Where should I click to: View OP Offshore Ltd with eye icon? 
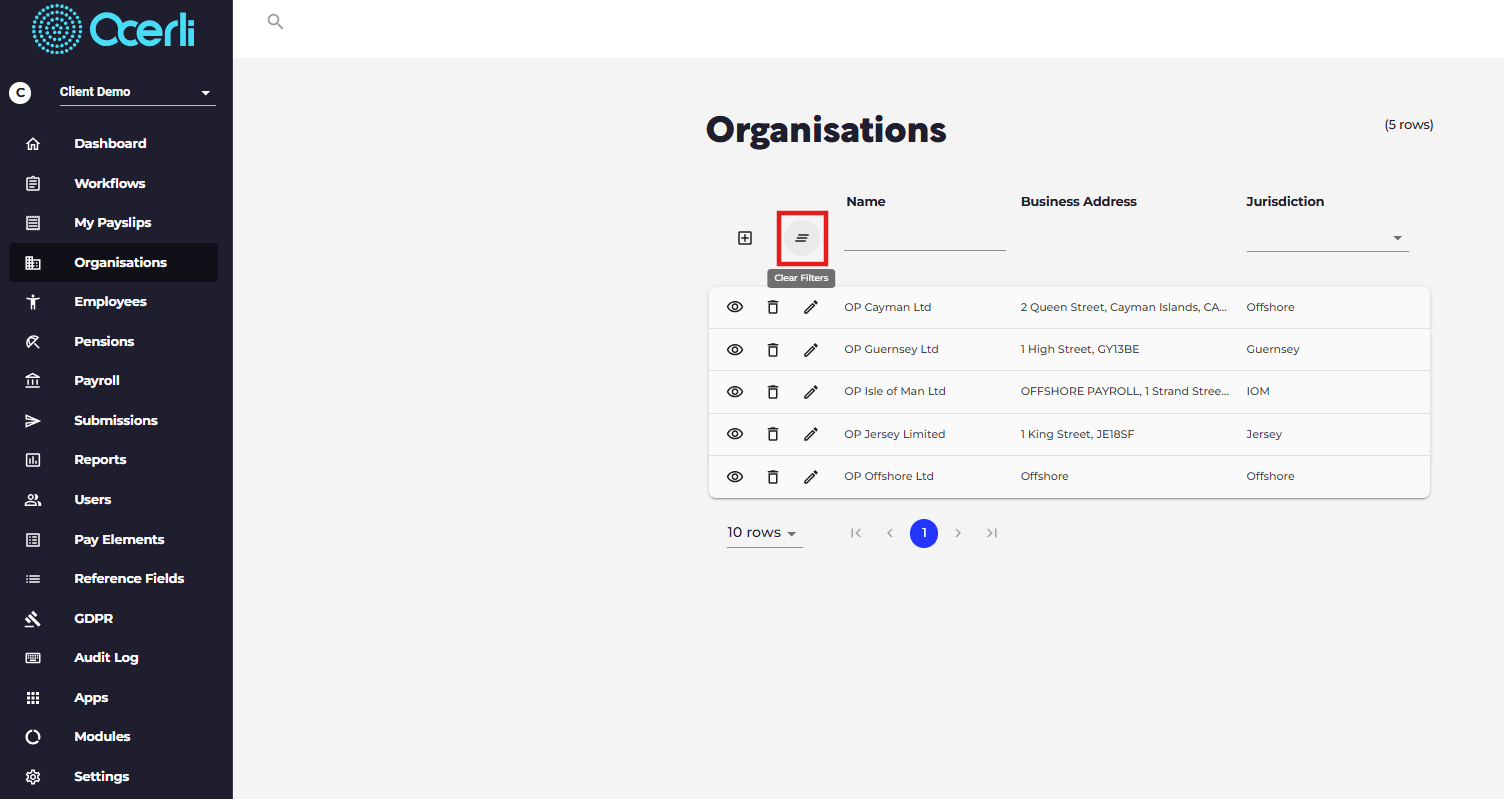coord(735,477)
